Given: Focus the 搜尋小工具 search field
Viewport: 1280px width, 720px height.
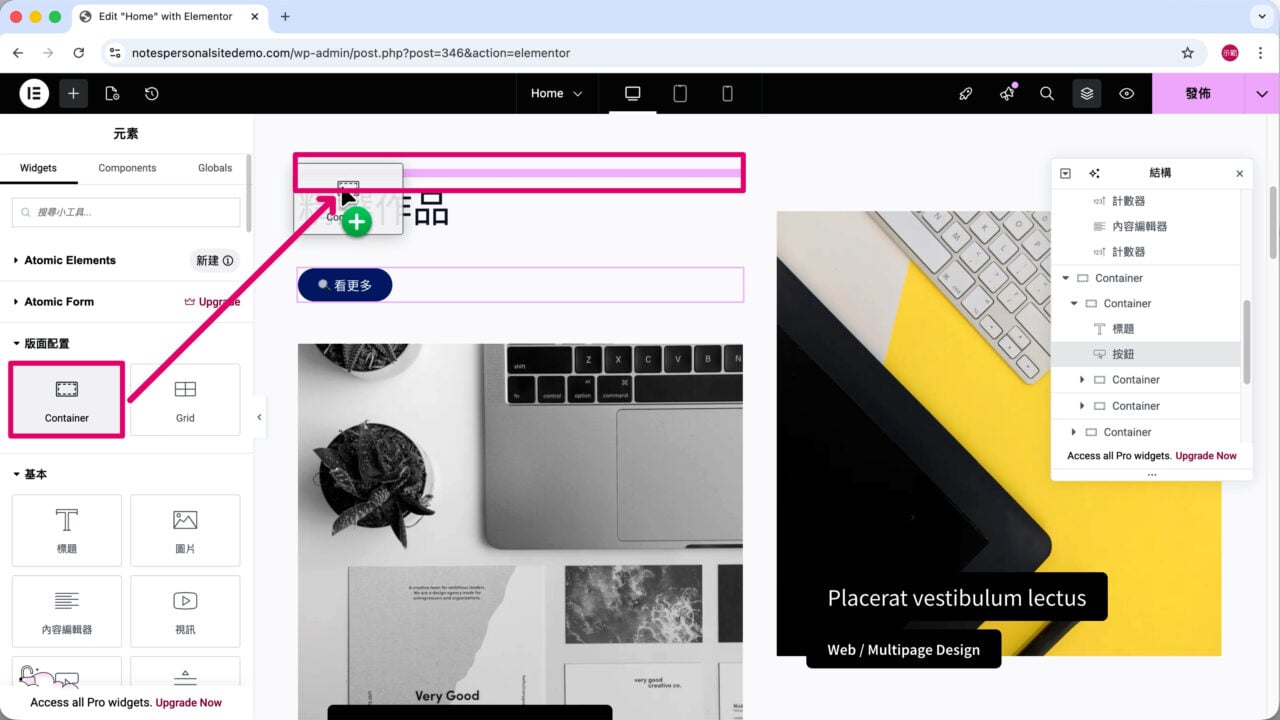Looking at the screenshot, I should tap(126, 212).
